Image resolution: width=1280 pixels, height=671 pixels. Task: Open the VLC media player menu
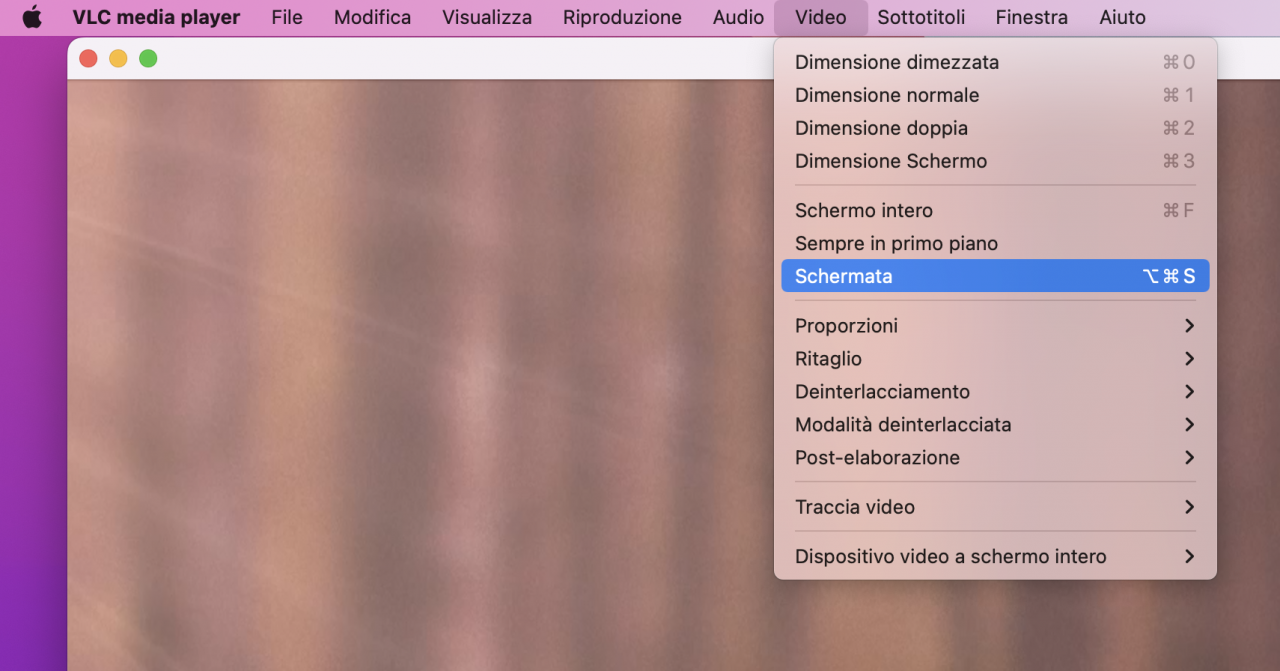(x=156, y=17)
